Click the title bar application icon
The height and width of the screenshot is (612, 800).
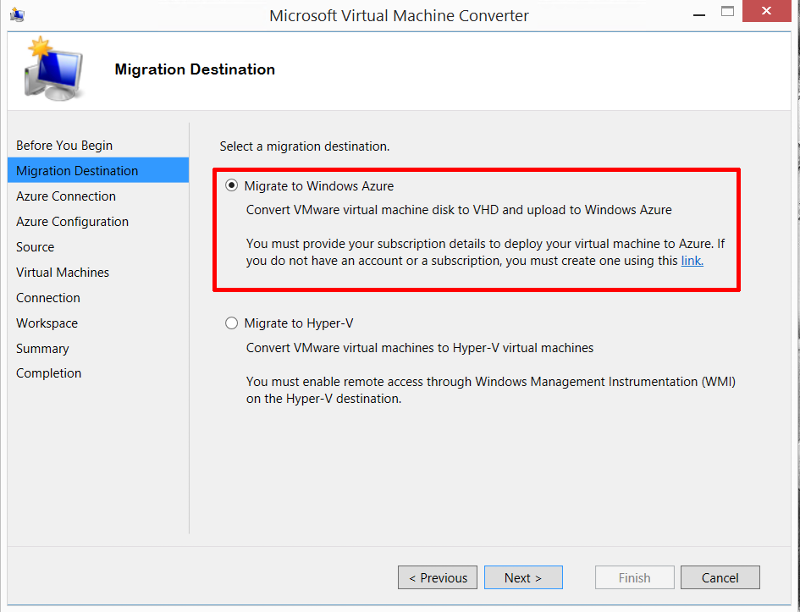[17, 15]
